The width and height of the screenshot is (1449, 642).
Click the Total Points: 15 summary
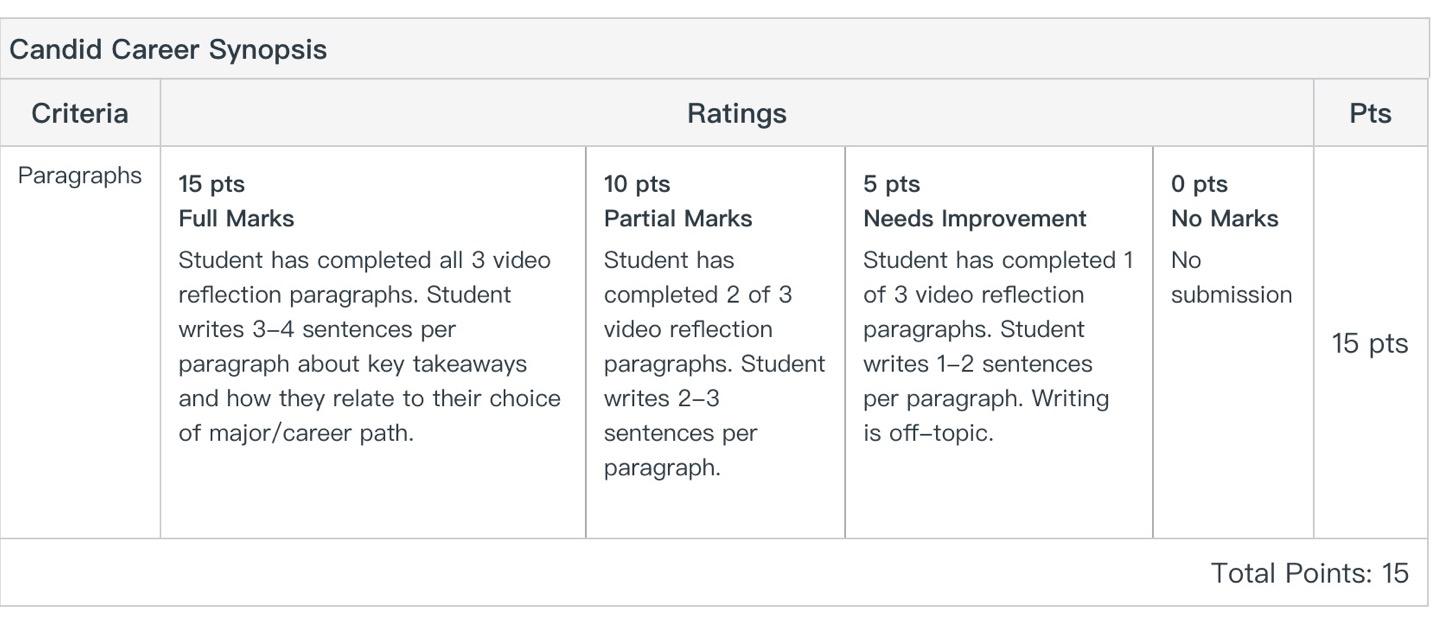tap(1309, 573)
